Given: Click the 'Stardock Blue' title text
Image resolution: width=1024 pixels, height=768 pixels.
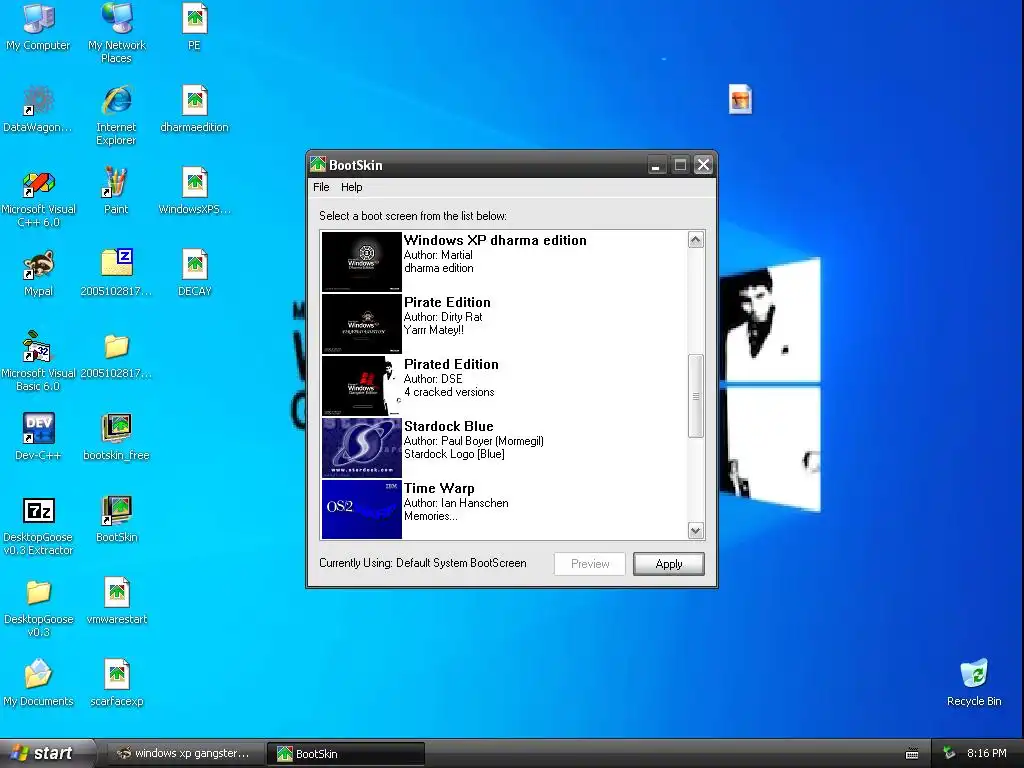Looking at the screenshot, I should 449,426.
